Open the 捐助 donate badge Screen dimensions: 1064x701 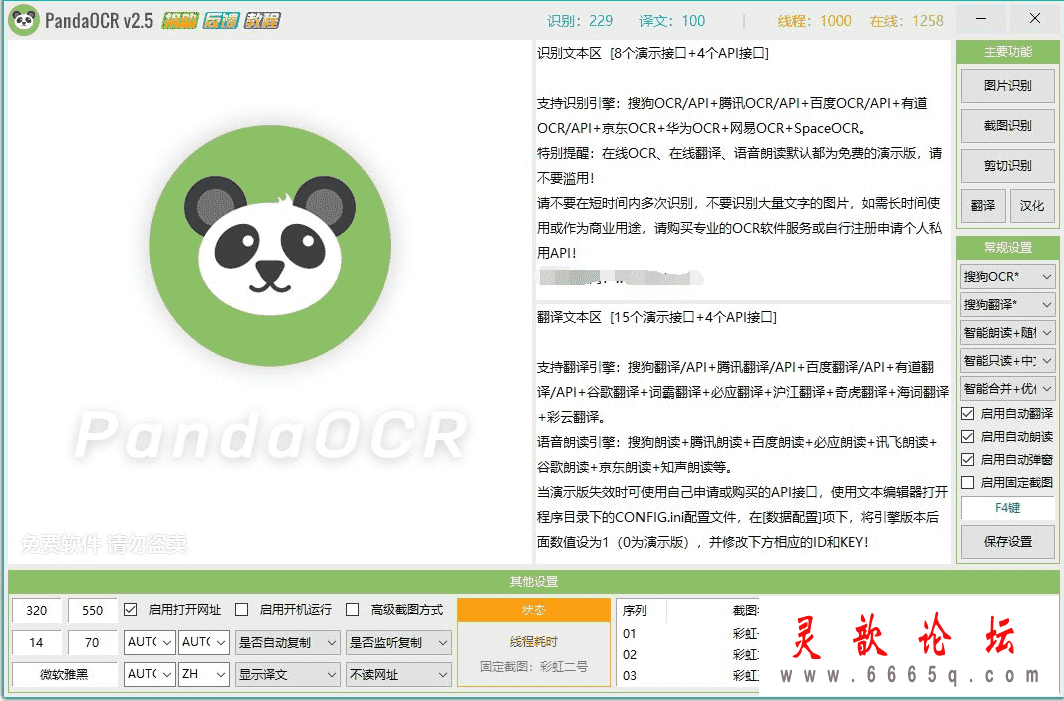[179, 20]
